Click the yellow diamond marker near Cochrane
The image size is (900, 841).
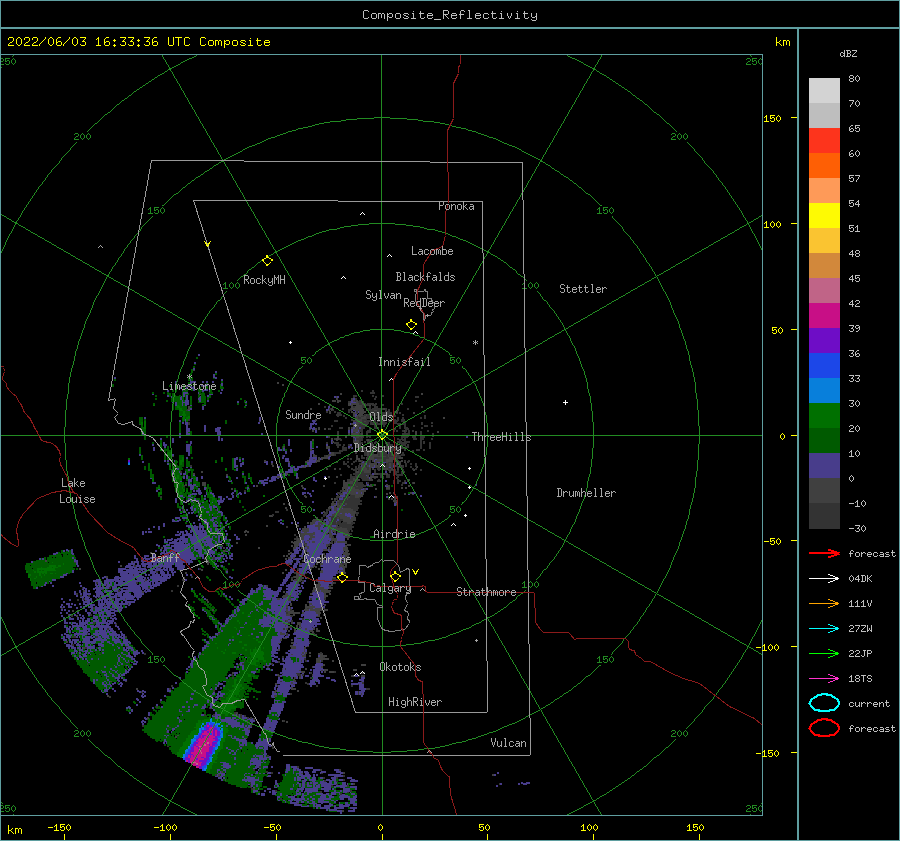pyautogui.click(x=342, y=577)
